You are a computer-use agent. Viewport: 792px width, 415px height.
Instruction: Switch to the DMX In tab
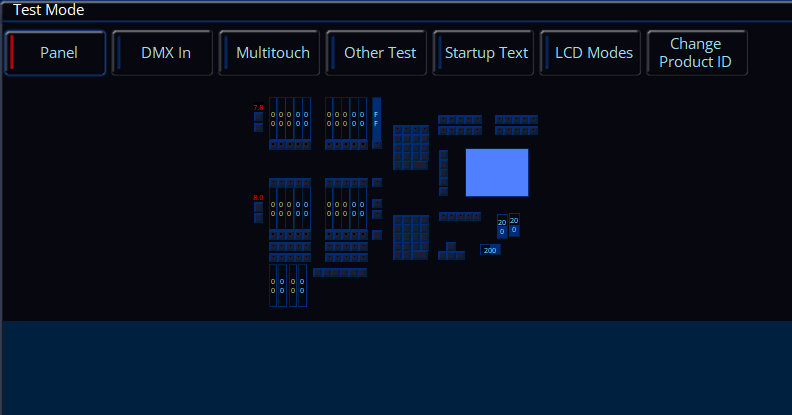[x=165, y=53]
